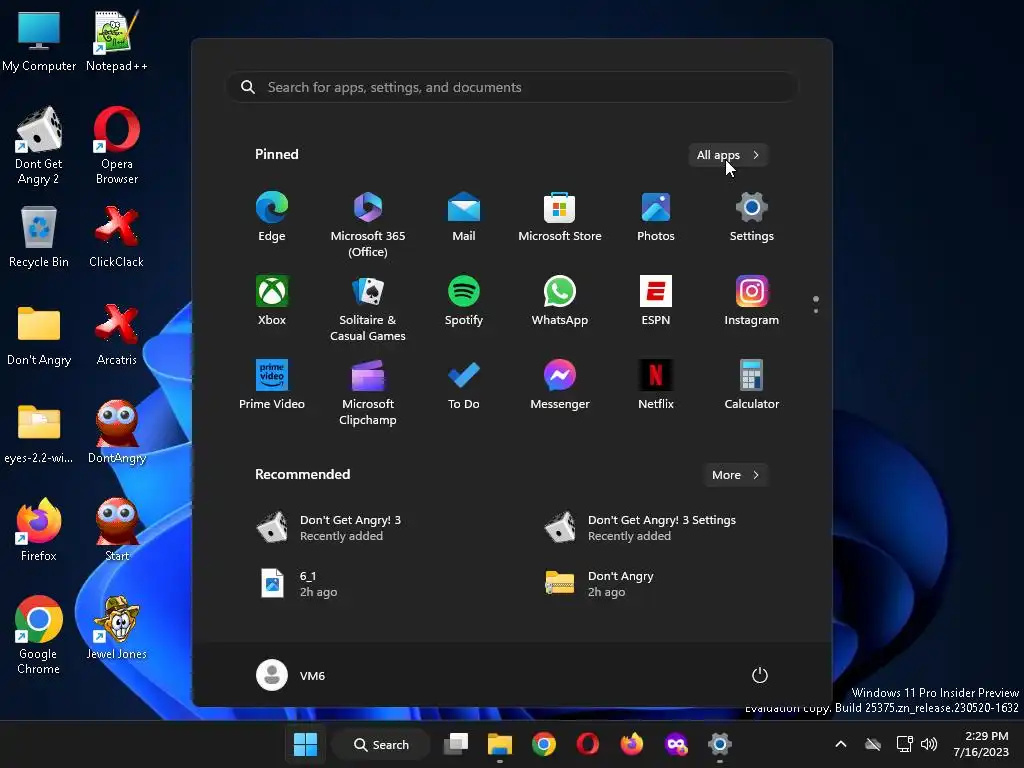This screenshot has width=1024, height=768.
Task: Click the Start menu search field
Action: [x=512, y=87]
